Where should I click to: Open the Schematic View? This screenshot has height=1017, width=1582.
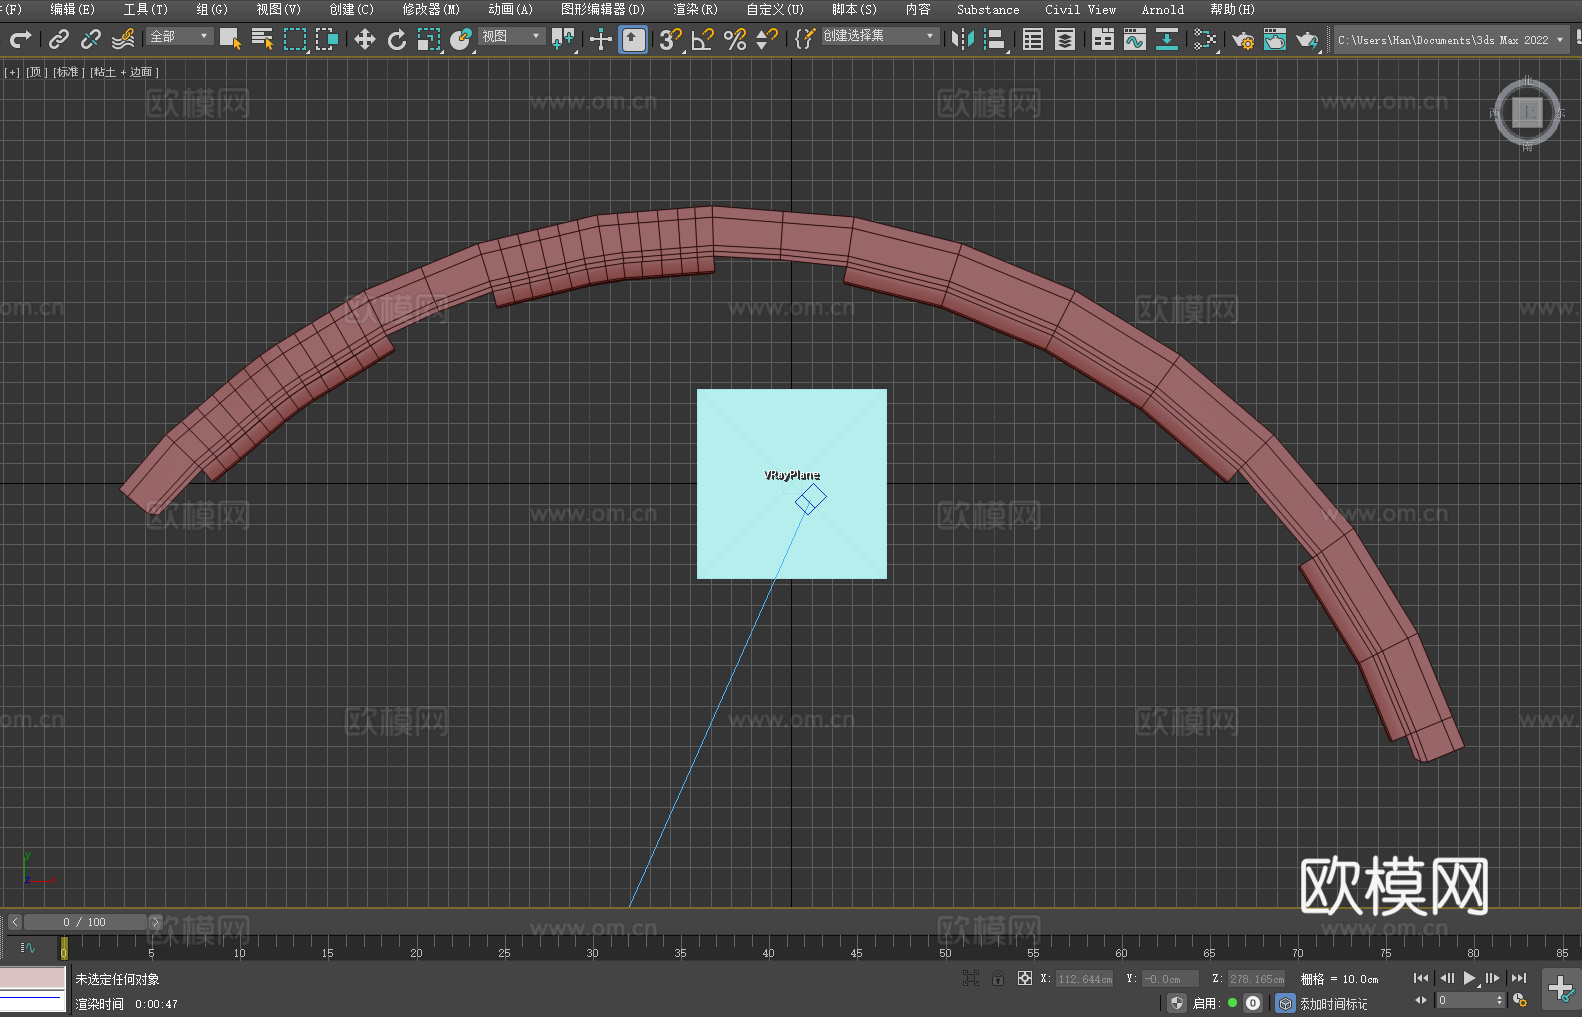pyautogui.click(x=1167, y=39)
